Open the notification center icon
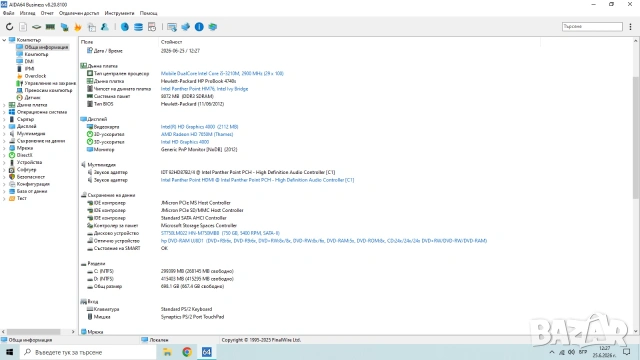Image resolution: width=640 pixels, height=360 pixels. pos(627,352)
